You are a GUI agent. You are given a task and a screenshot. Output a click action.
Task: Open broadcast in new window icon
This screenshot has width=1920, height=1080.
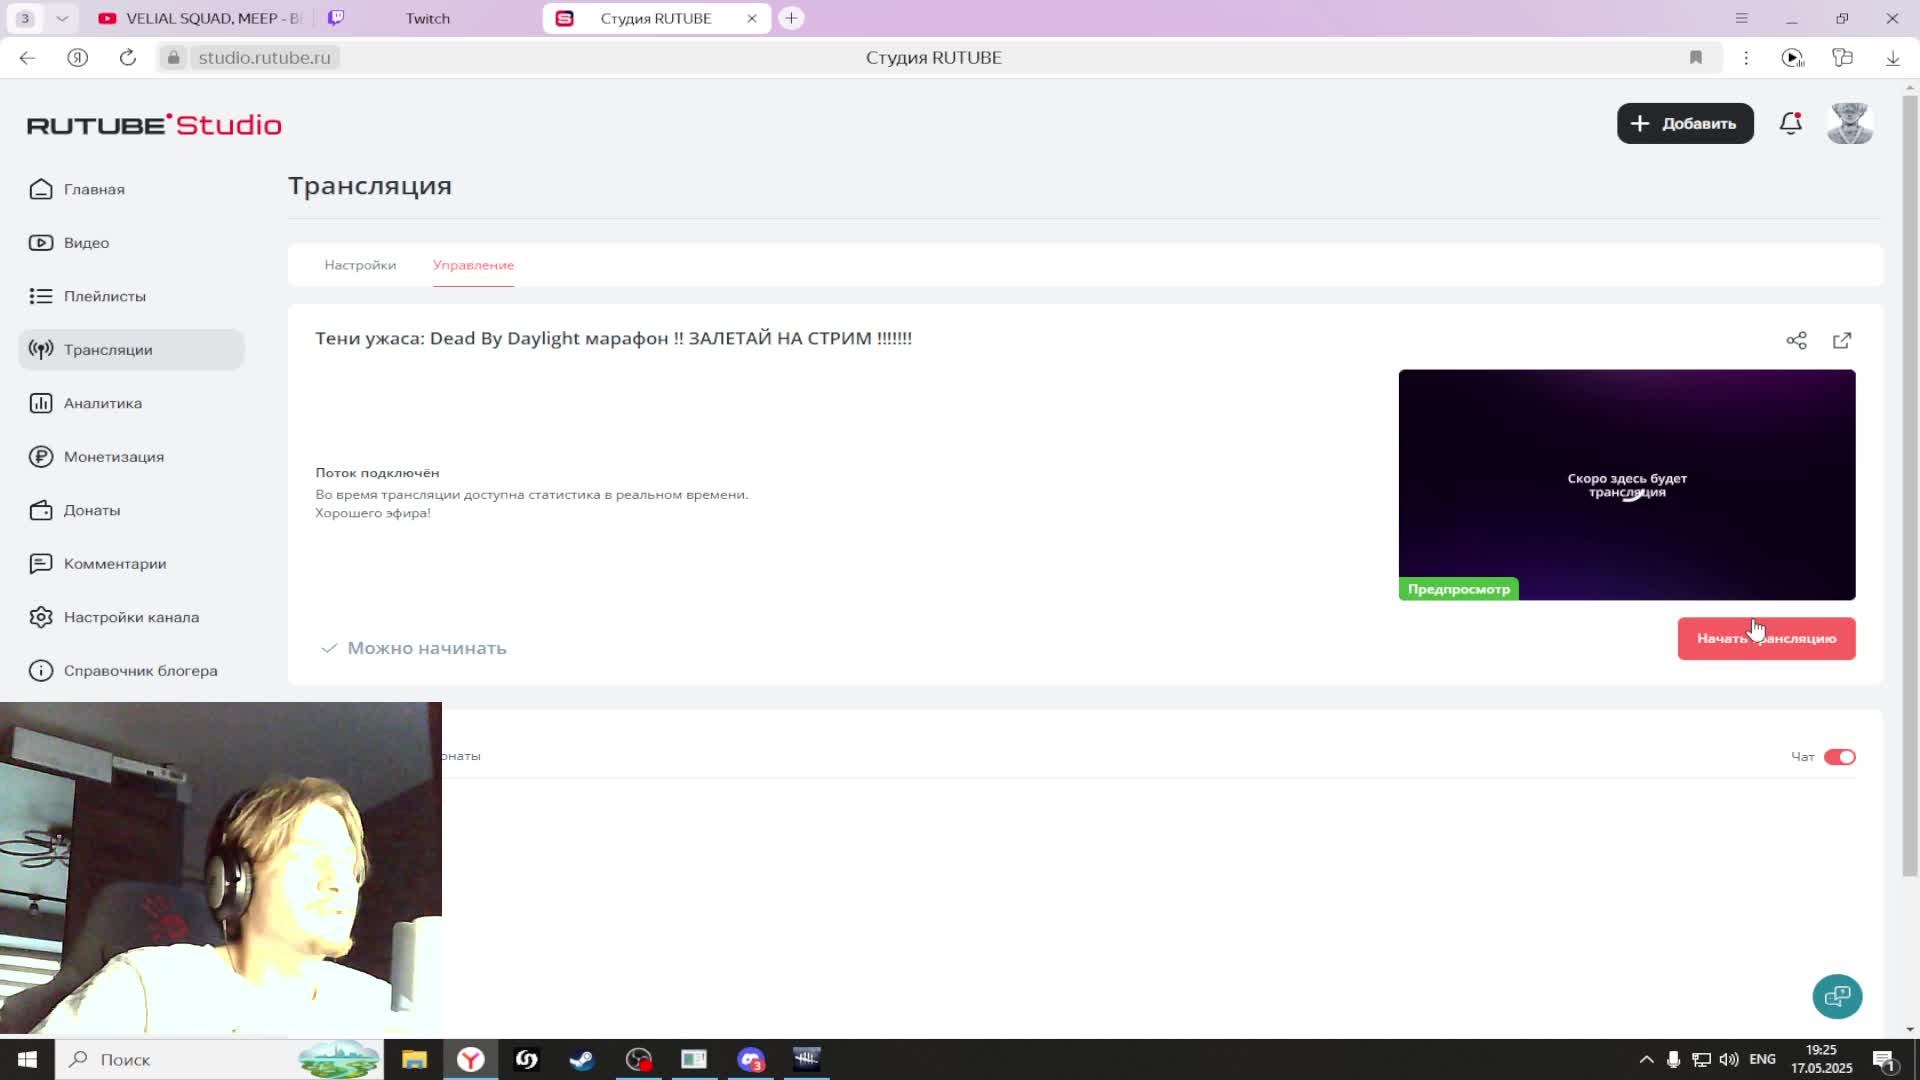[1842, 341]
